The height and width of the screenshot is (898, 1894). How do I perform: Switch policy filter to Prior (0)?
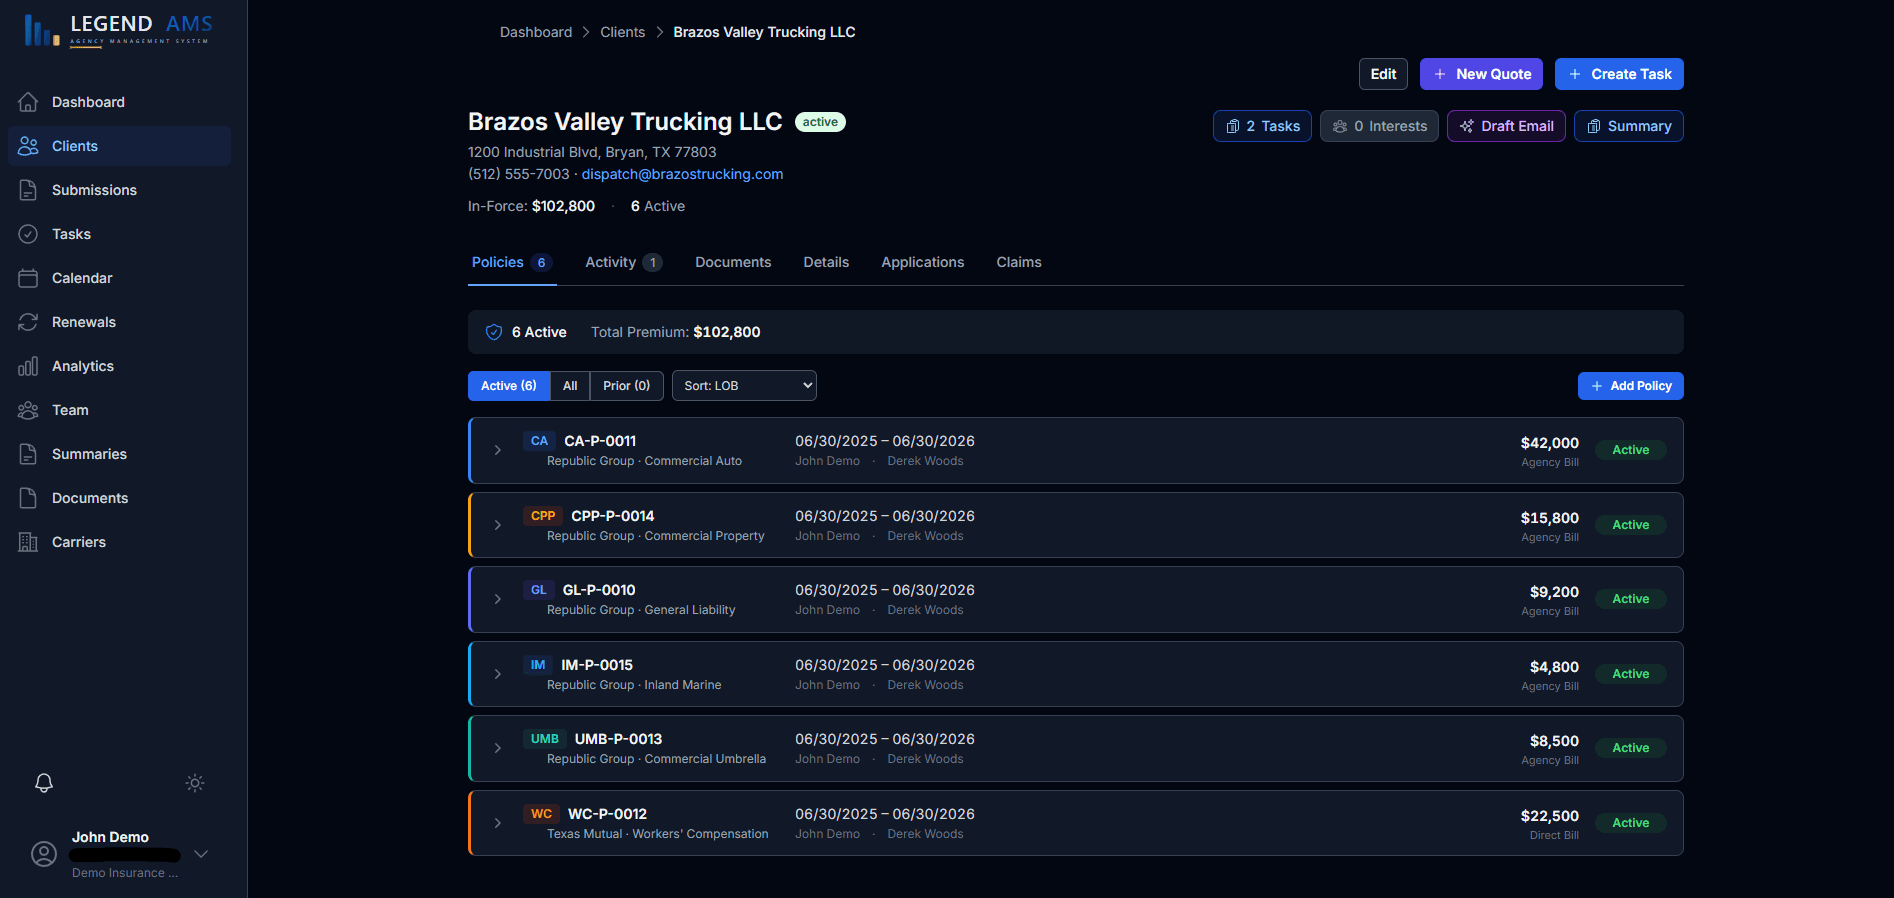(x=626, y=386)
